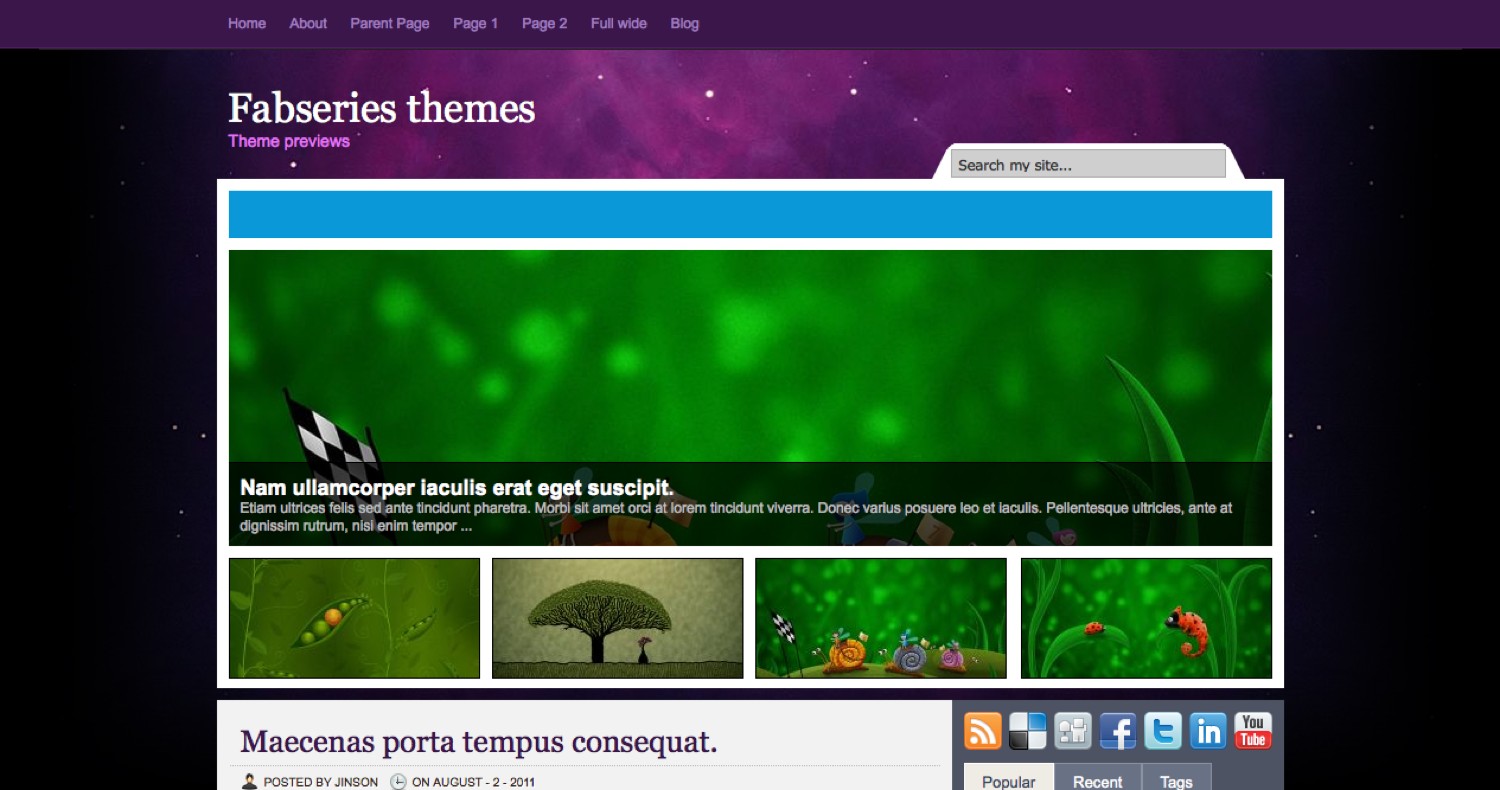Viewport: 1500px width, 790px height.
Task: Select the racing snails thumbnail
Action: (x=880, y=618)
